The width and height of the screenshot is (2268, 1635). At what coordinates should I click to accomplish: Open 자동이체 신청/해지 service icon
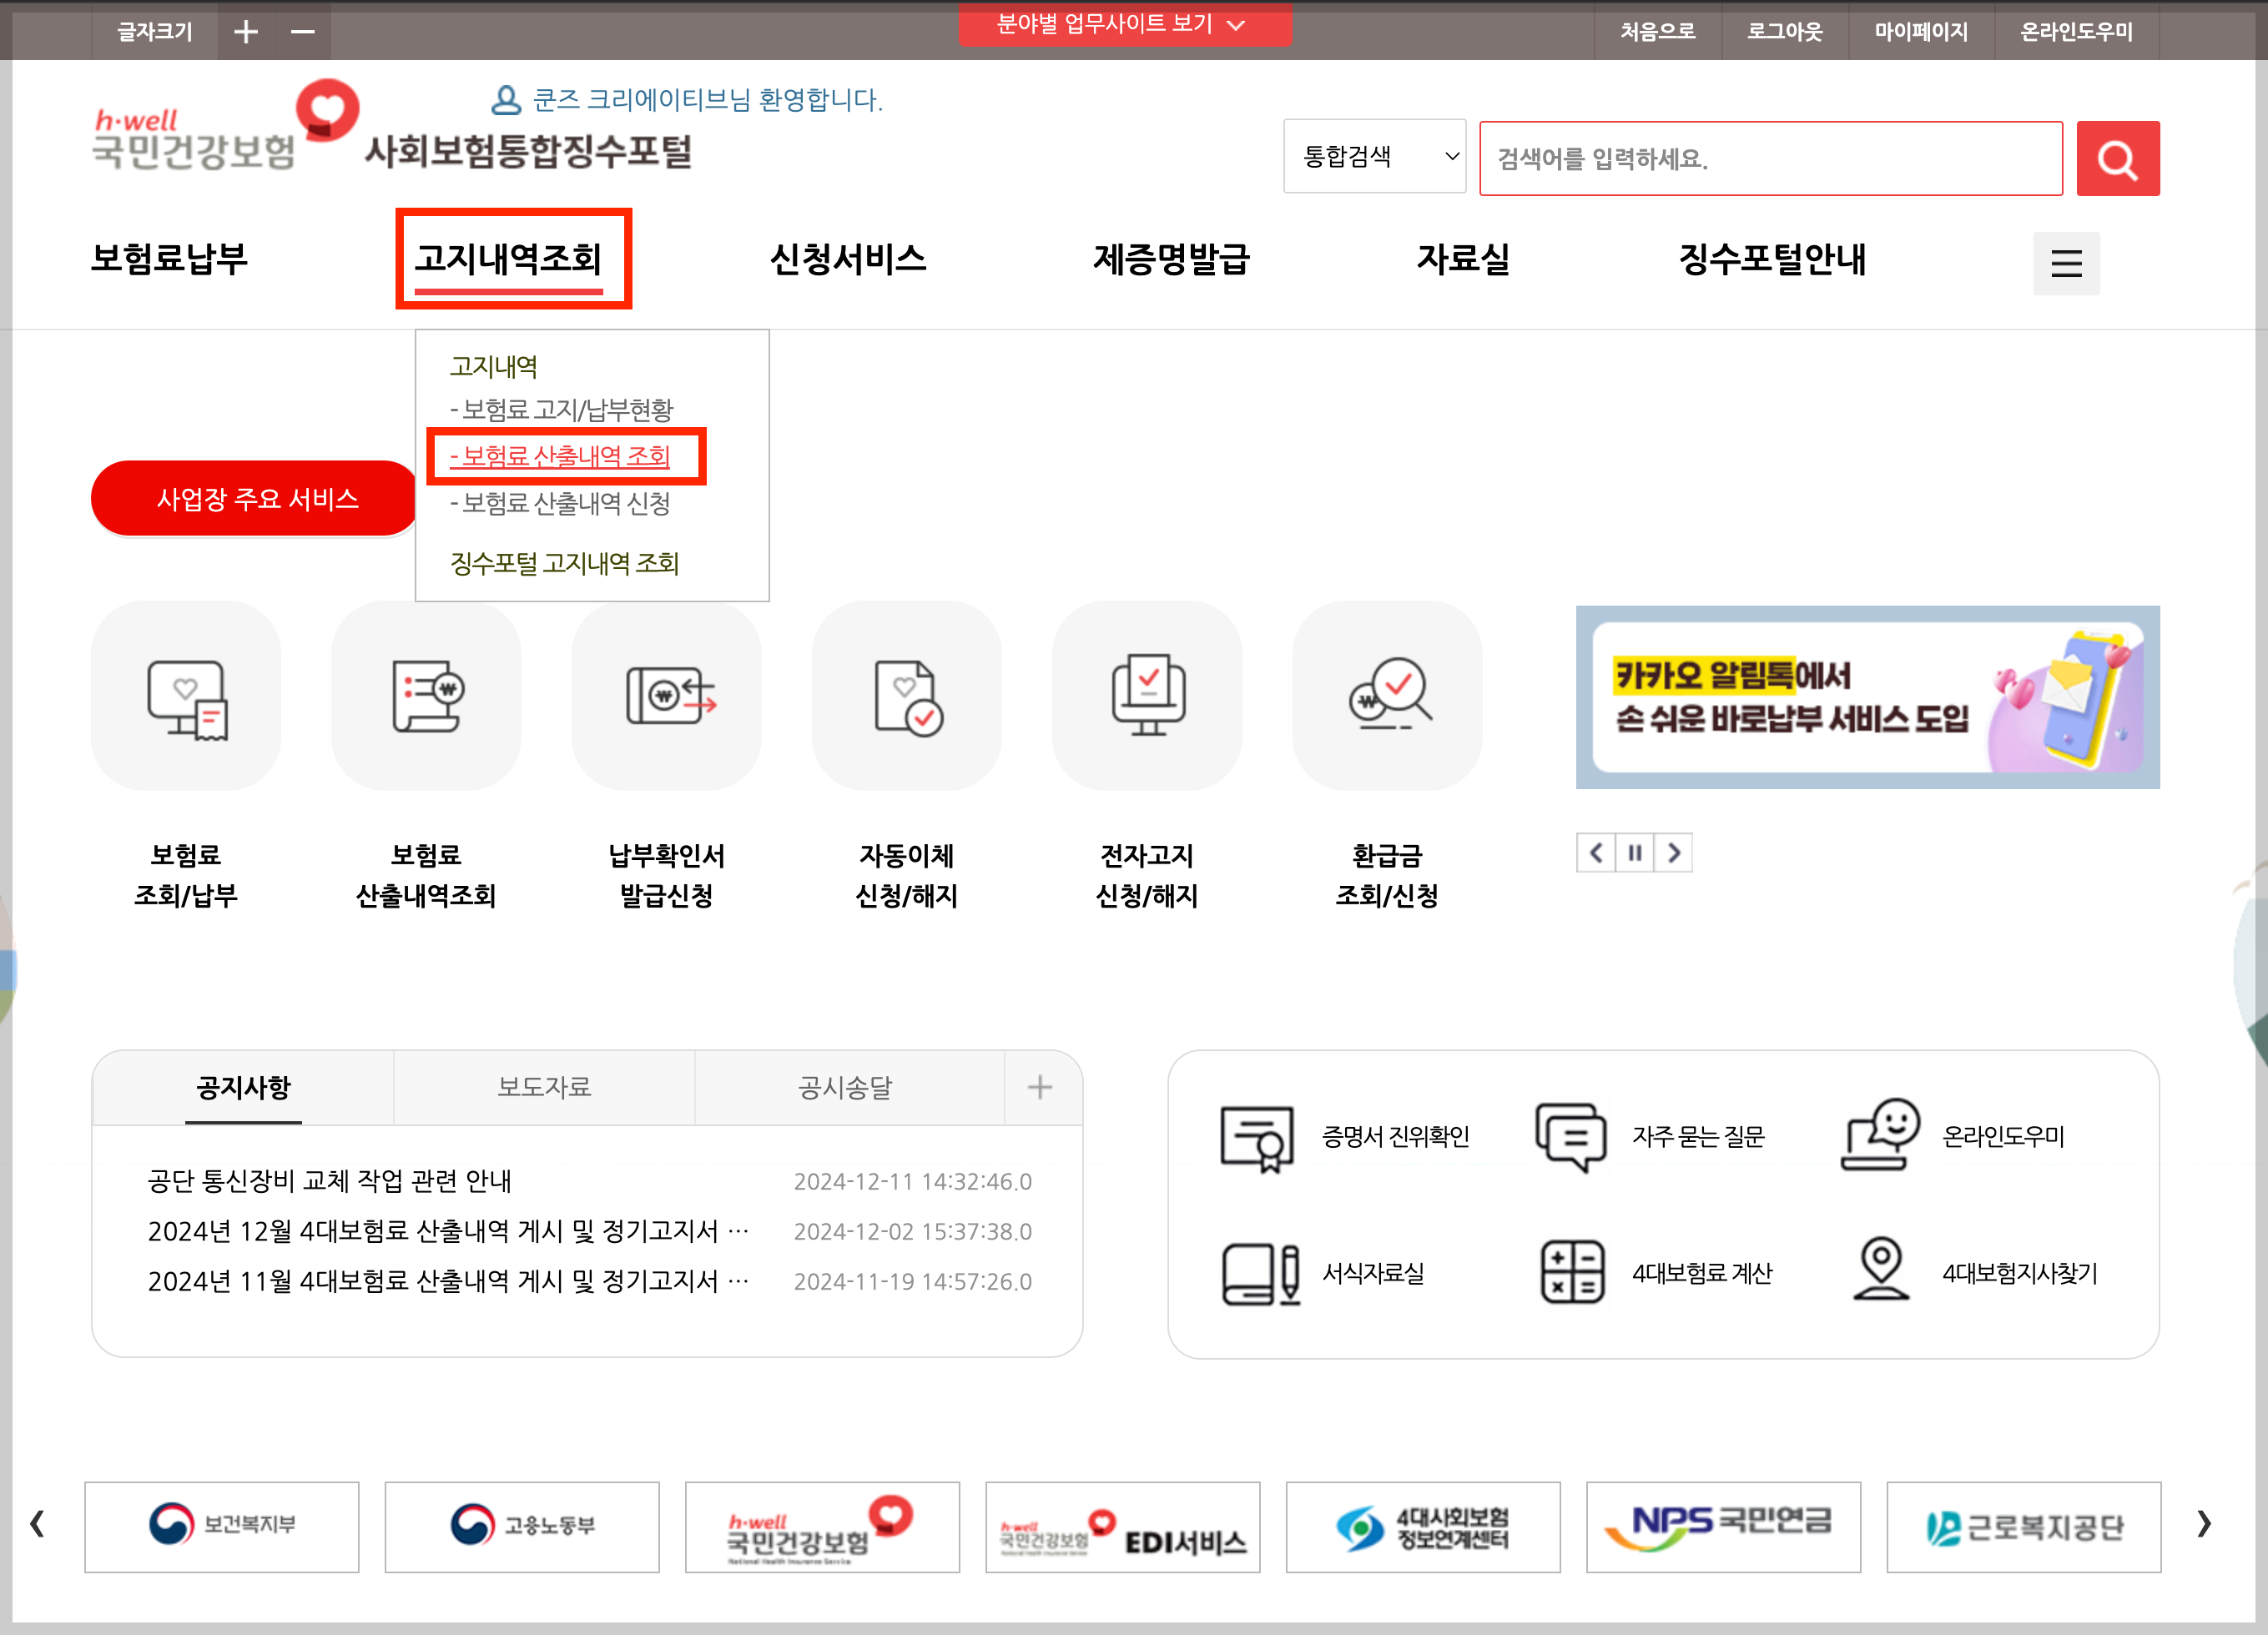906,696
